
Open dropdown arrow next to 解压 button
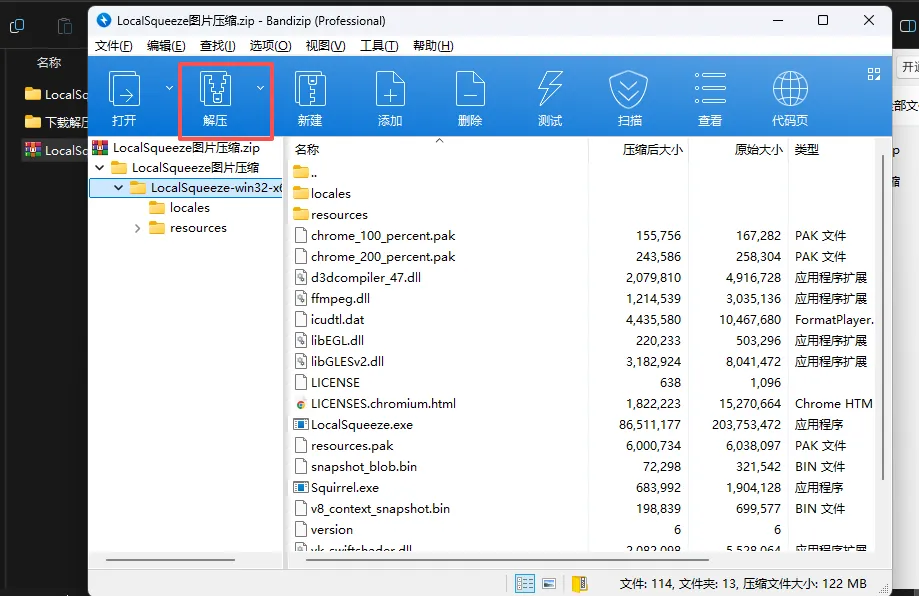[x=260, y=88]
